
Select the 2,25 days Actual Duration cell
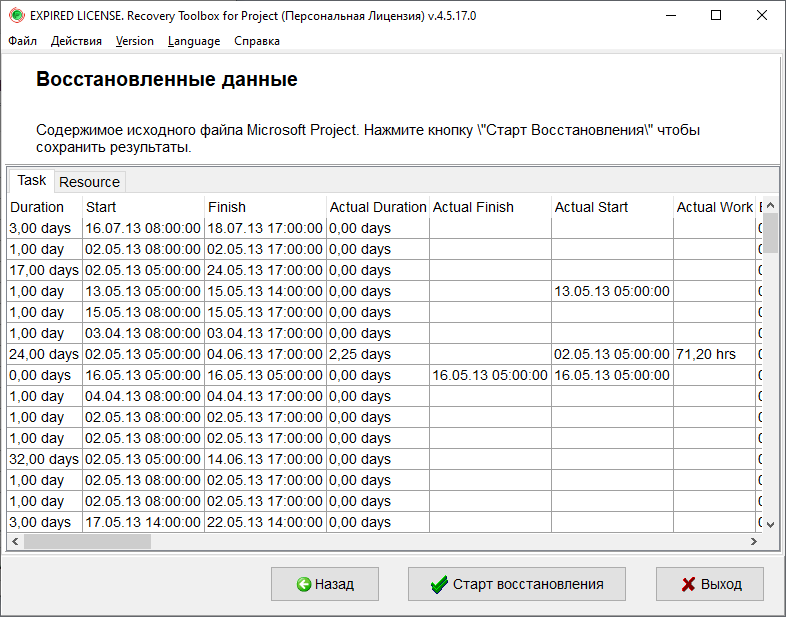tap(378, 354)
